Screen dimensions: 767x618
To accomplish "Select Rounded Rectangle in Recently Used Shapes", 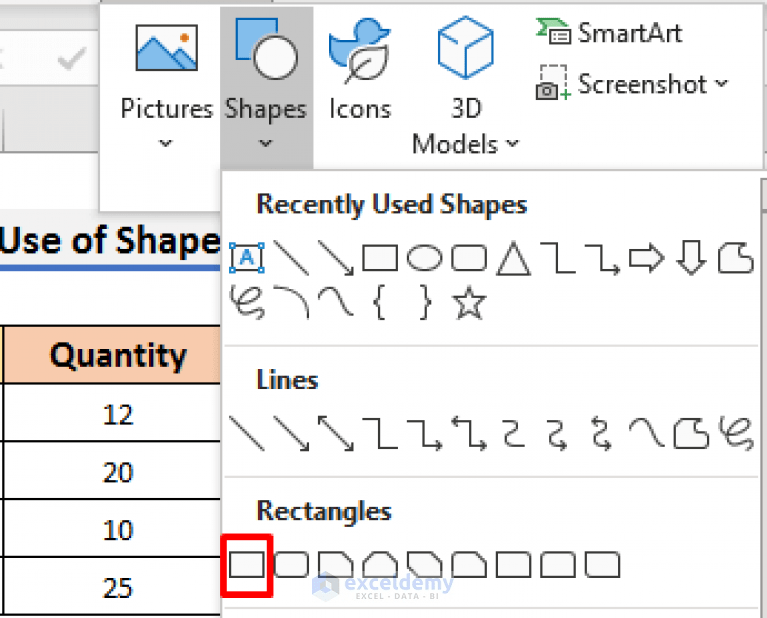I will [x=469, y=257].
